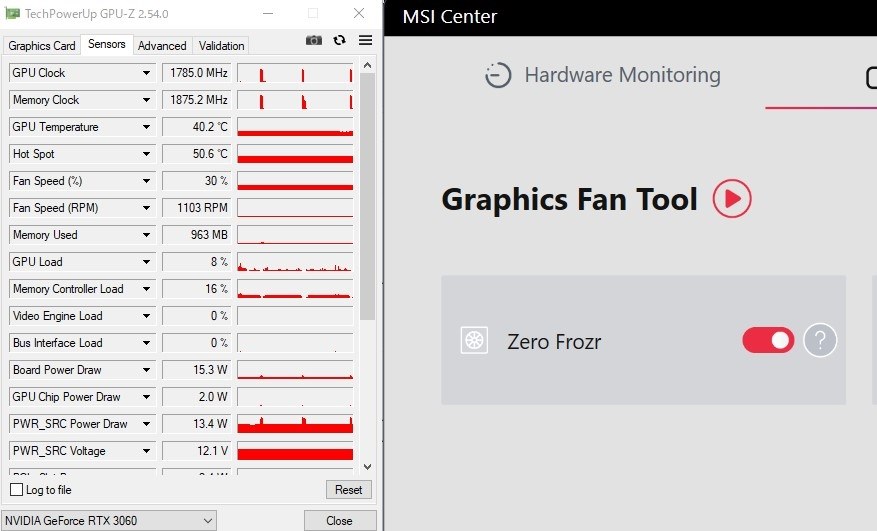The width and height of the screenshot is (877, 531).
Task: Click the Reset button in GPU-Z
Action: tap(348, 490)
